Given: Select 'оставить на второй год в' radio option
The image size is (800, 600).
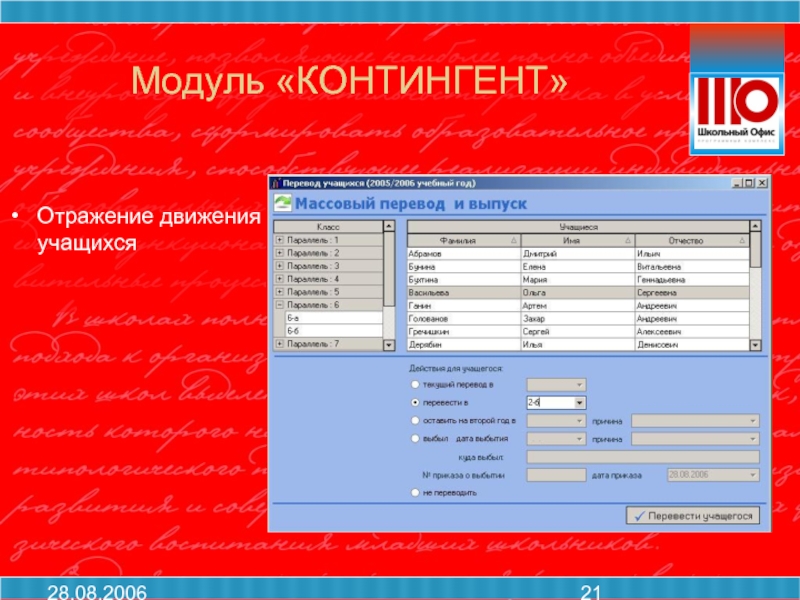Looking at the screenshot, I should 415,420.
